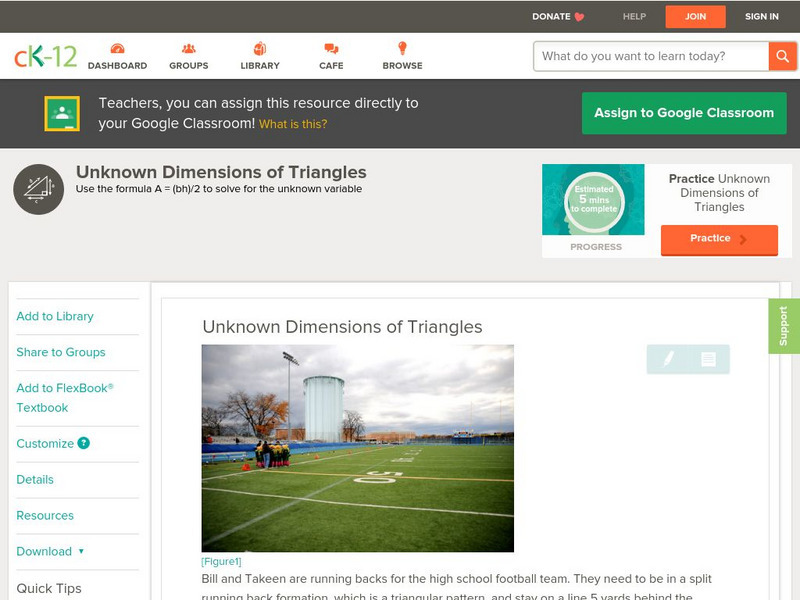
Task: Click the search field 'What do you want to learn today?'
Action: pos(651,56)
